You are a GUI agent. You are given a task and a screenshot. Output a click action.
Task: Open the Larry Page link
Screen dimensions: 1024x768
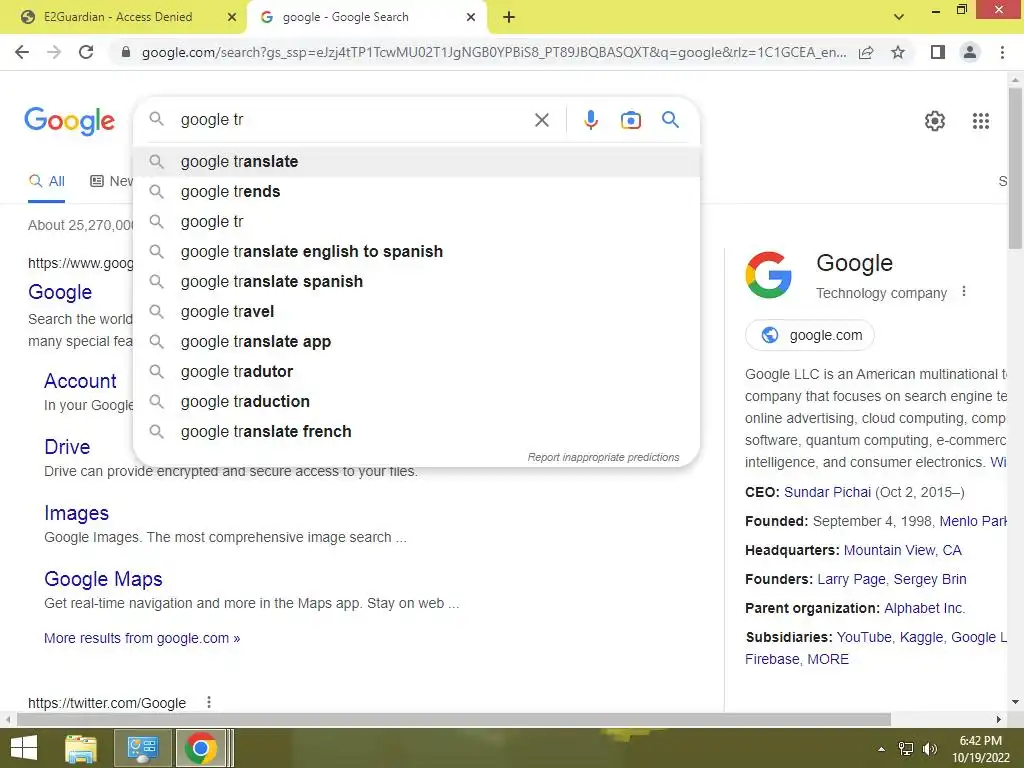851,579
